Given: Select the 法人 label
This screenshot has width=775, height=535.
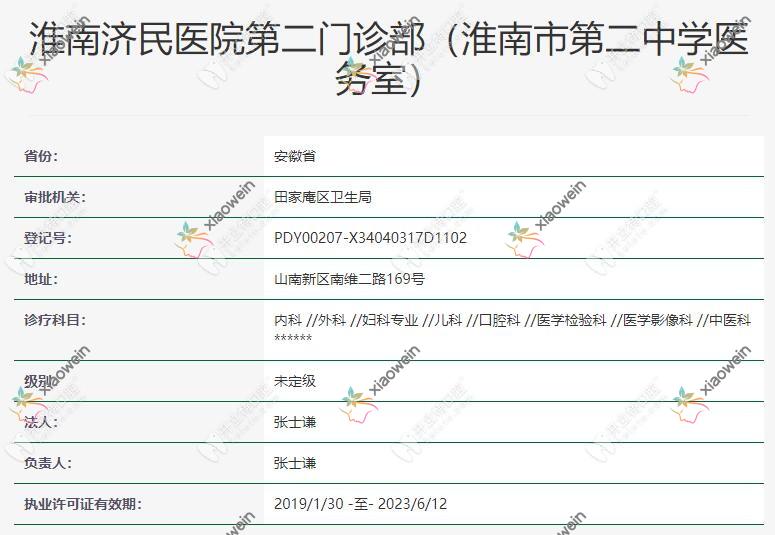Looking at the screenshot, I should point(41,422).
